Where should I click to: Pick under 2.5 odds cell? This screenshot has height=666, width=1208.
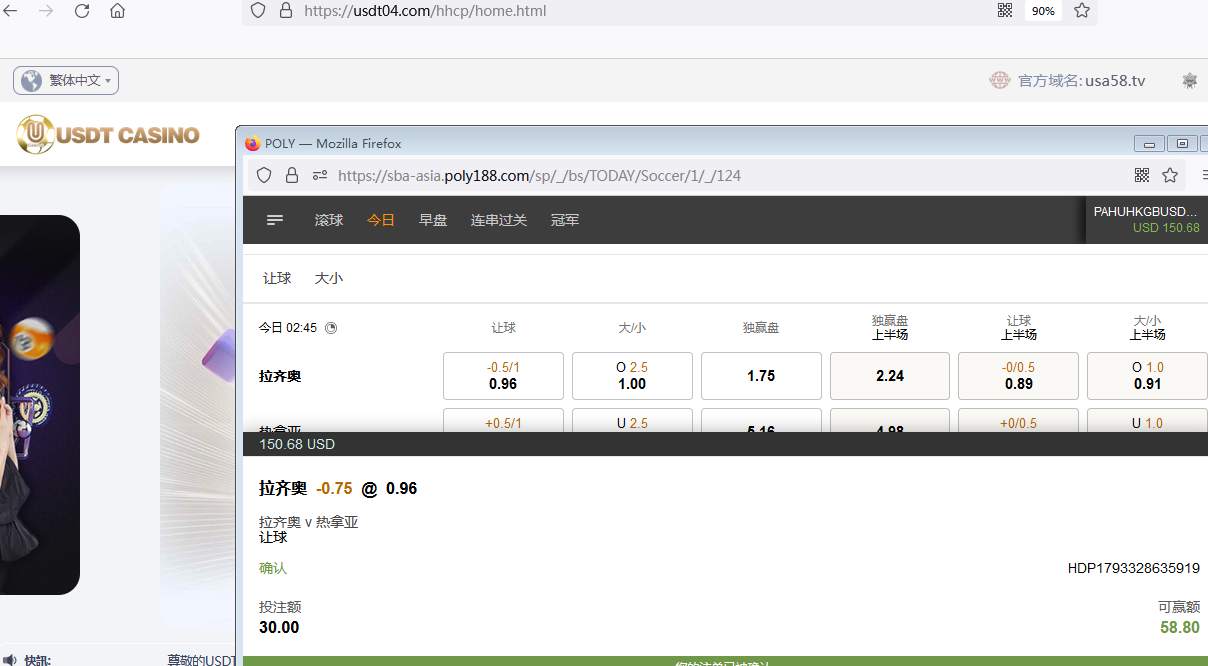[632, 421]
